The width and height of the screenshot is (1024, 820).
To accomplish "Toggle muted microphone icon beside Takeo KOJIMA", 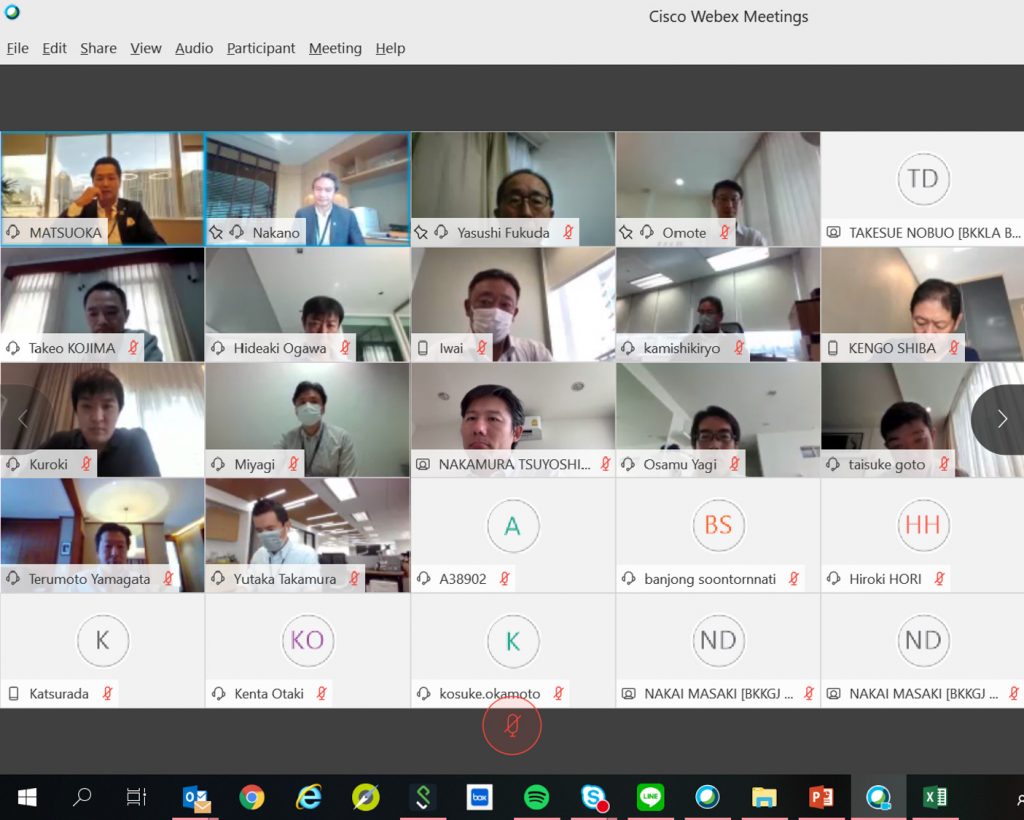I will tap(132, 348).
